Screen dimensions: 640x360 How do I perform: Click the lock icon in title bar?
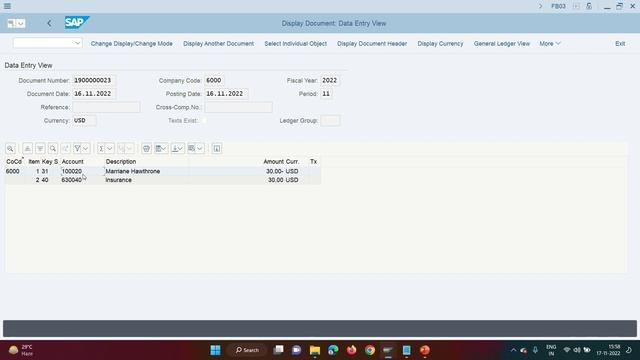[x=589, y=6]
